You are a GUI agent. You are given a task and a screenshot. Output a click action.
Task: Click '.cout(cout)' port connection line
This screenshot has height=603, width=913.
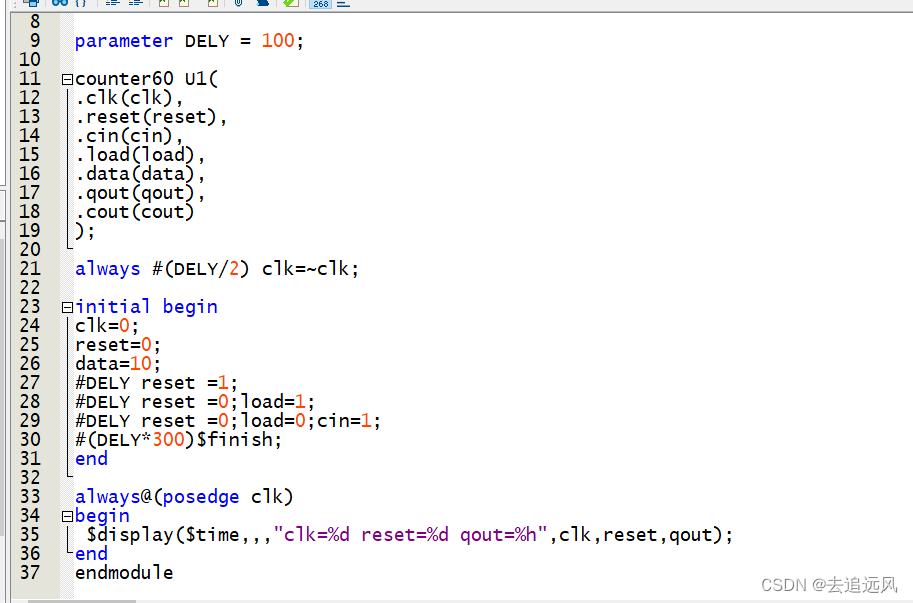click(x=135, y=212)
